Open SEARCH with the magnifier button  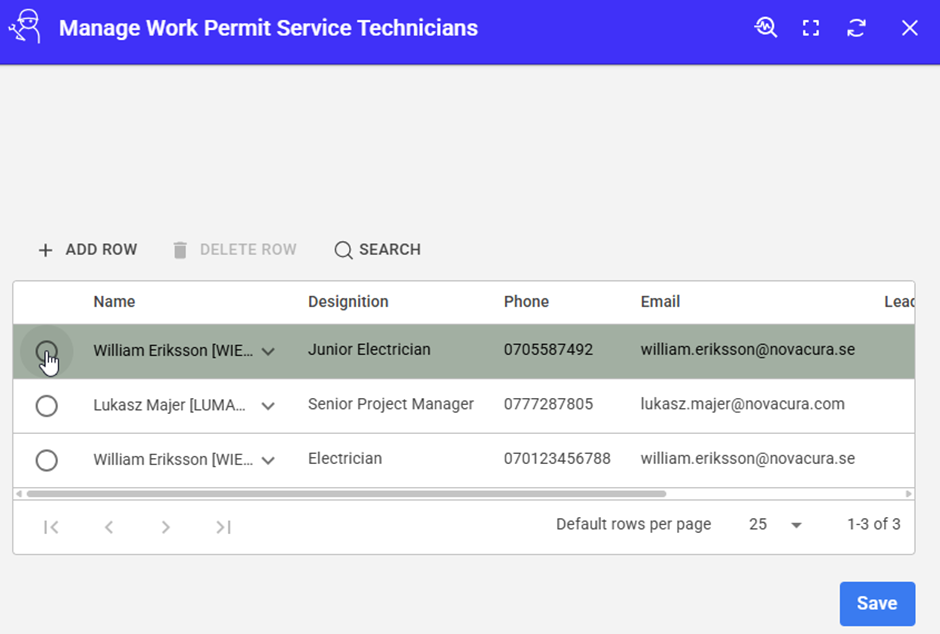point(377,250)
